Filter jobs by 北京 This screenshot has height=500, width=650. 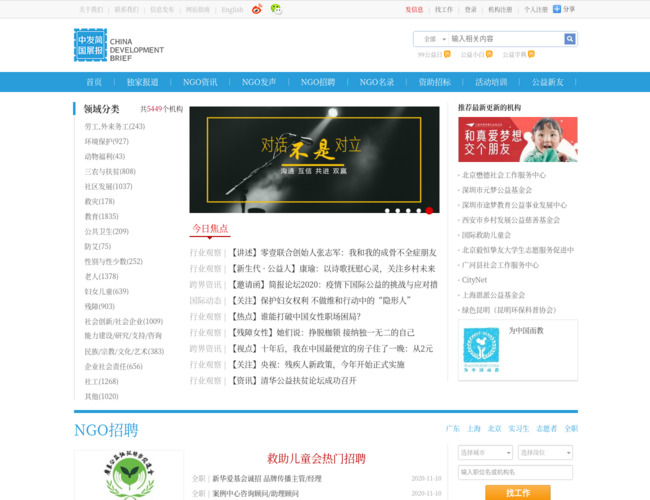point(495,429)
